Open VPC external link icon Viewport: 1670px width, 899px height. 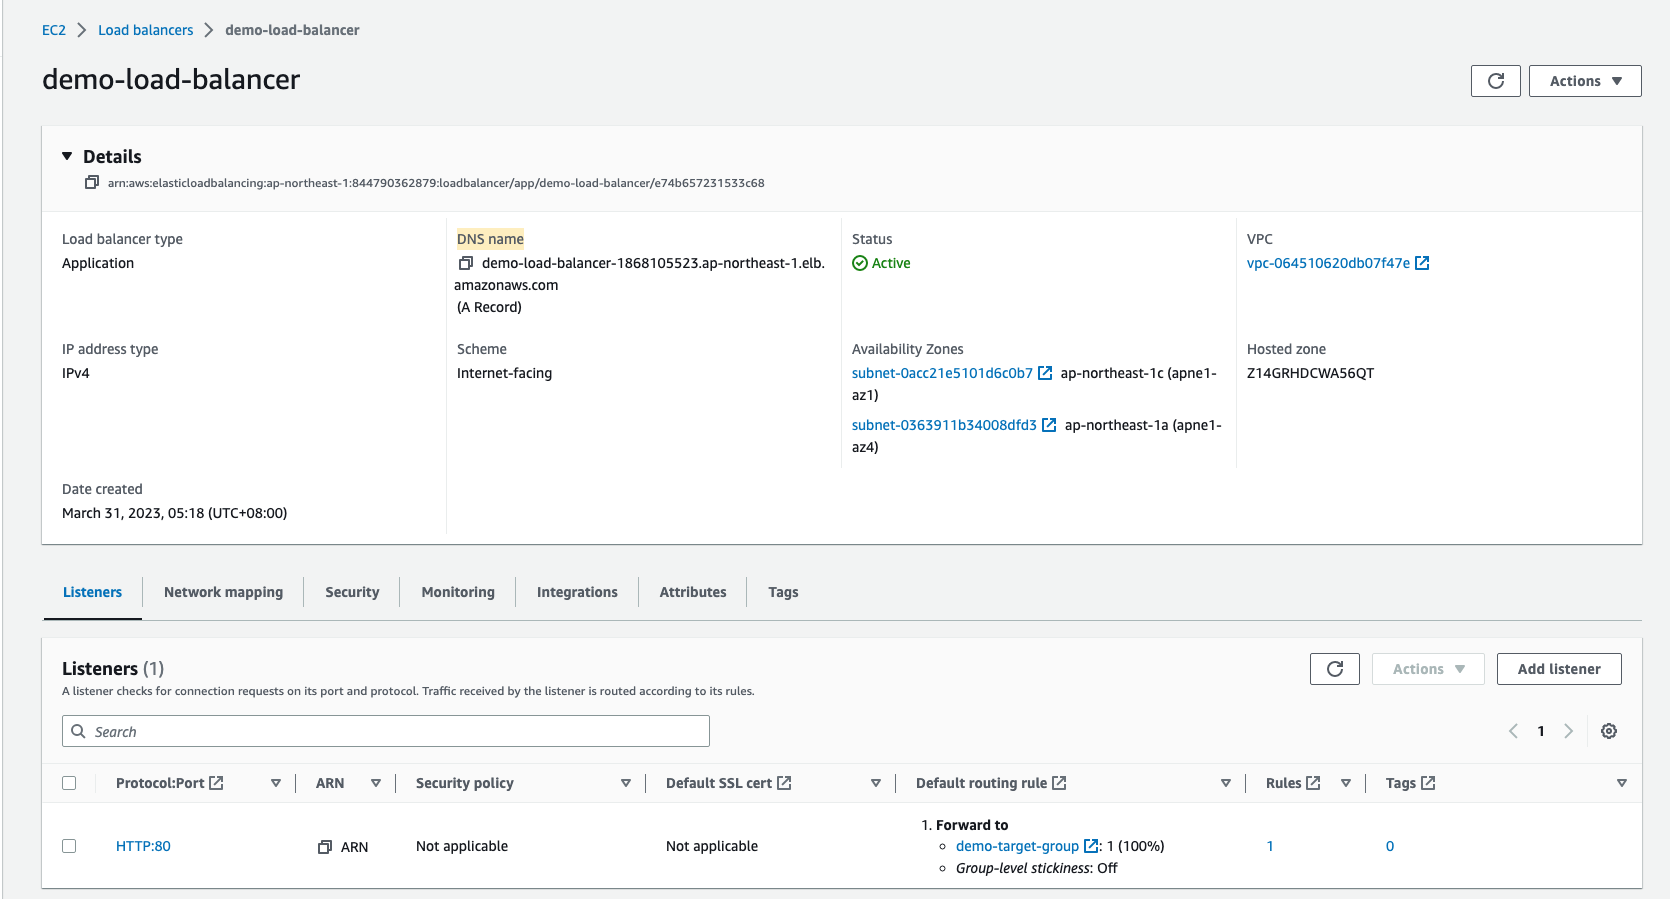click(1422, 263)
